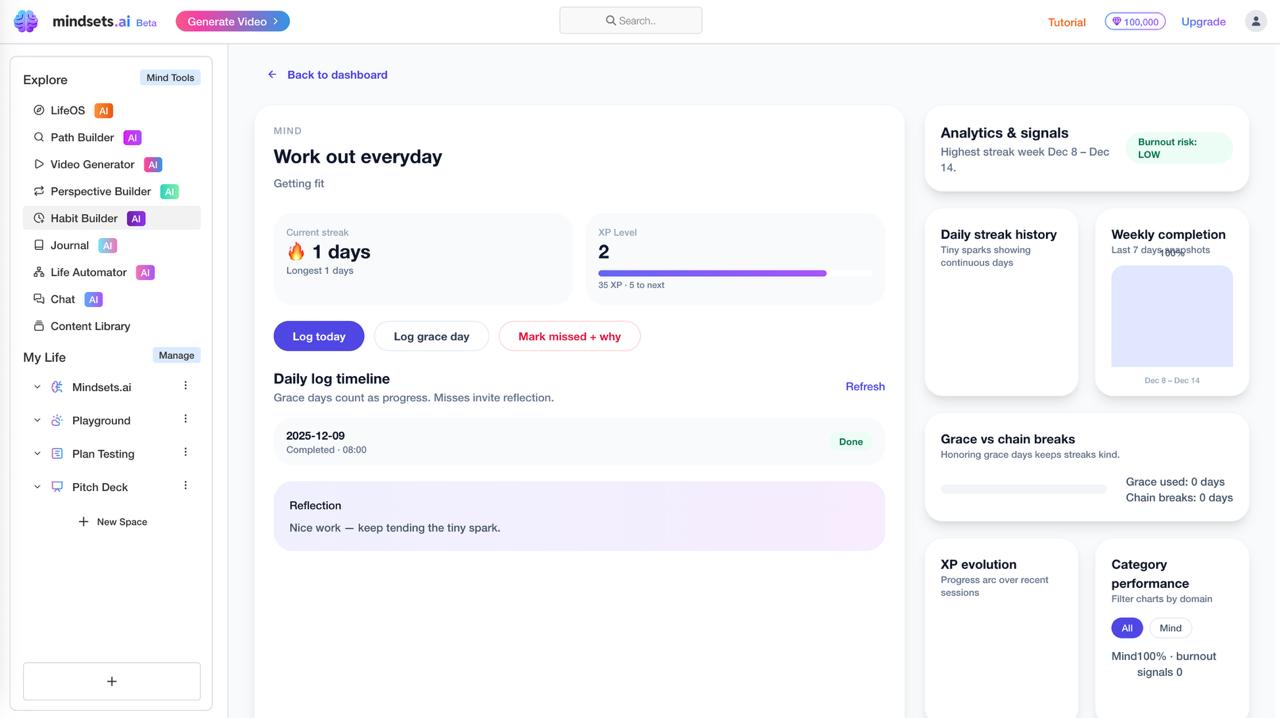
Task: Click the Life Automator icon
Action: click(x=39, y=272)
